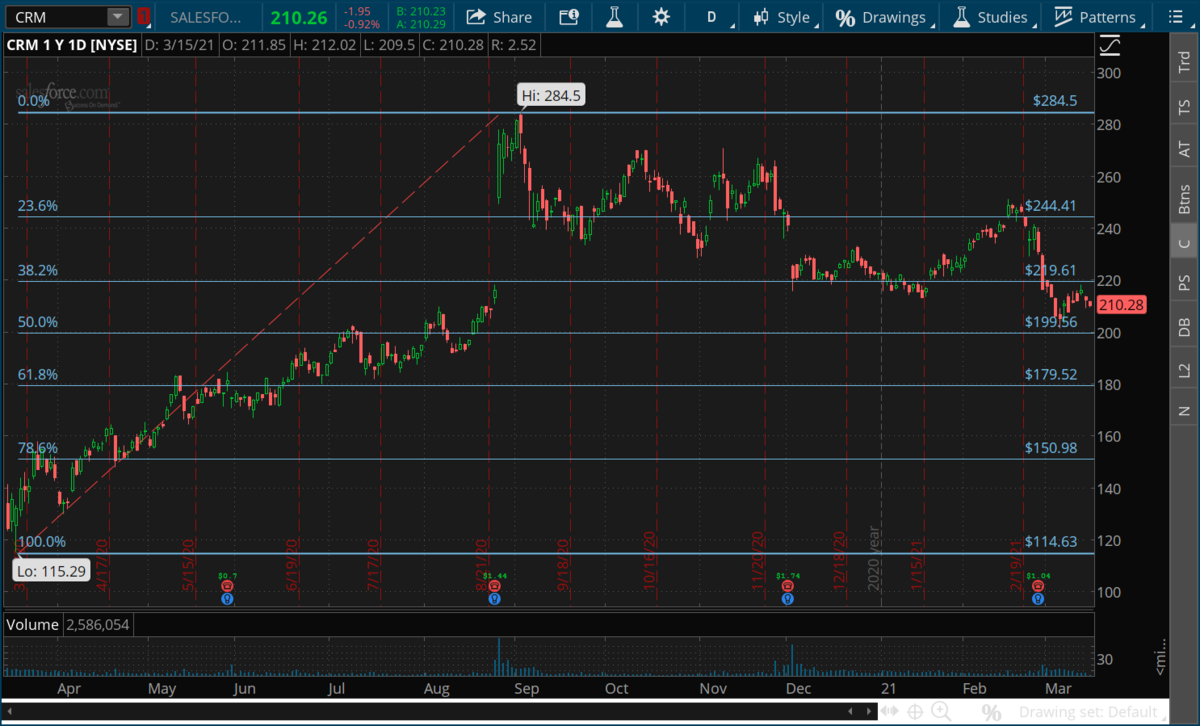Click the red earnings phone icon under $1.04
The height and width of the screenshot is (726, 1200).
click(x=1039, y=588)
